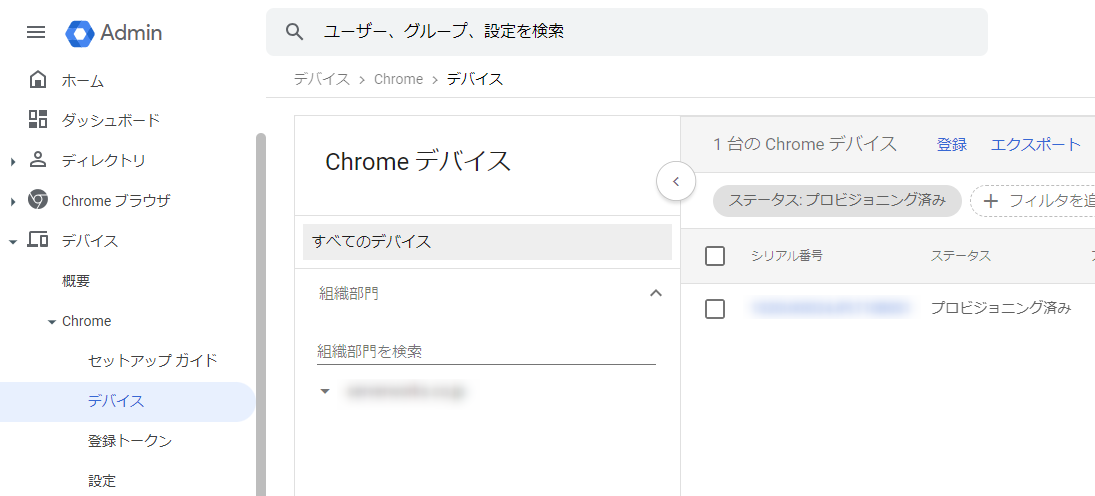Click the plus icon in add filter
Screen dimensions: 1095x496
click(x=991, y=201)
